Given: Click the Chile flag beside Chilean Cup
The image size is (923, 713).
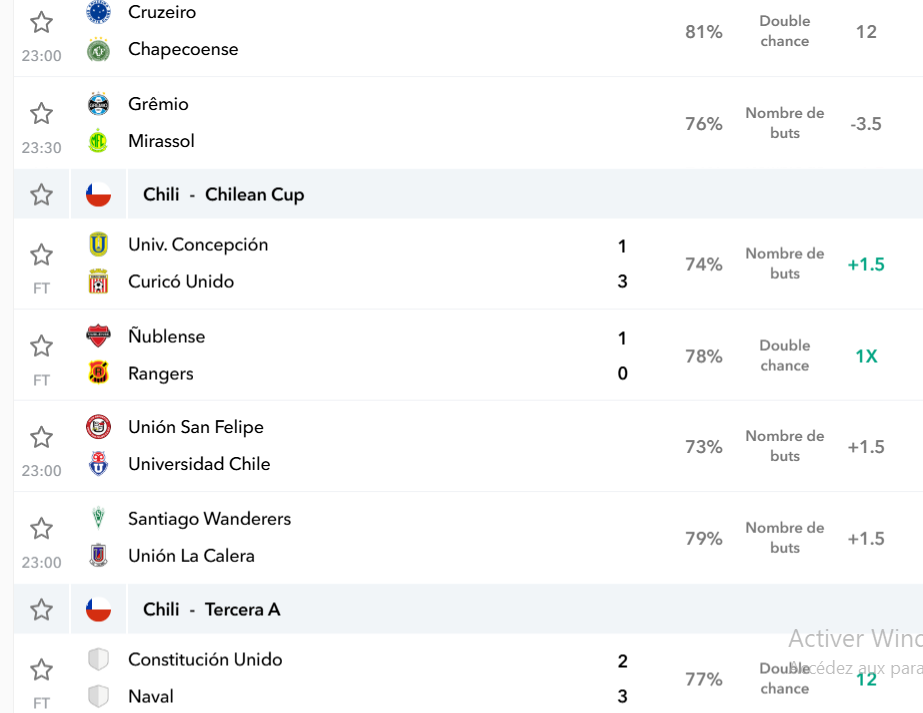Looking at the screenshot, I should [98, 194].
